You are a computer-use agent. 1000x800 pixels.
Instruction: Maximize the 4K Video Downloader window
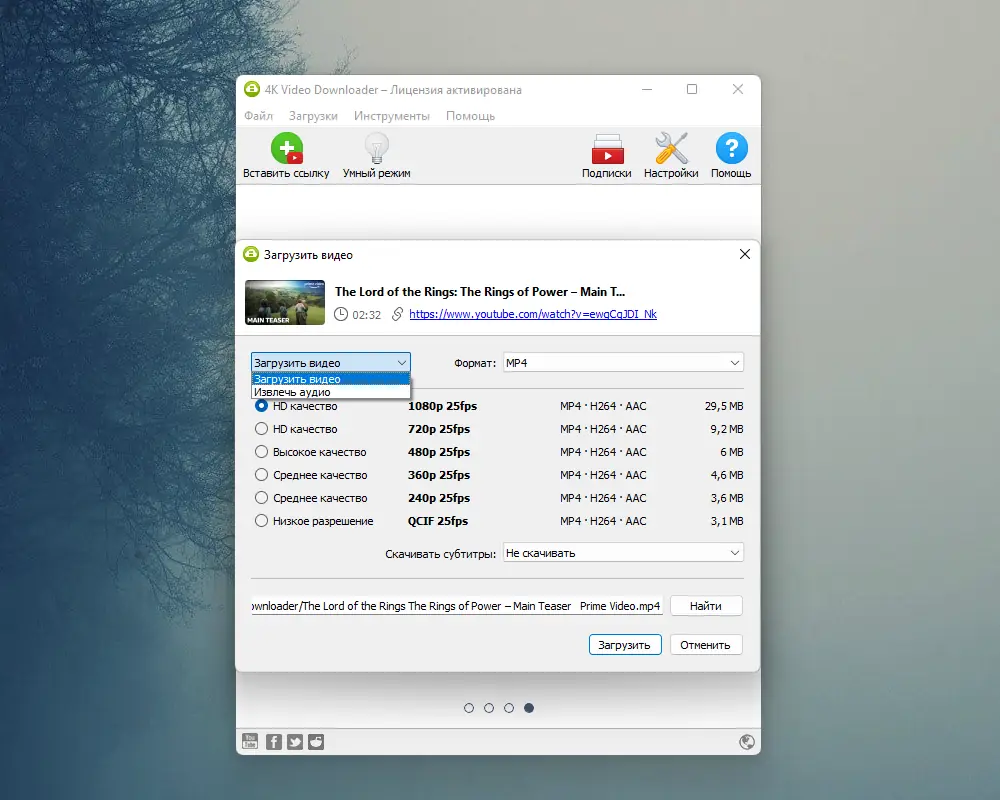691,89
